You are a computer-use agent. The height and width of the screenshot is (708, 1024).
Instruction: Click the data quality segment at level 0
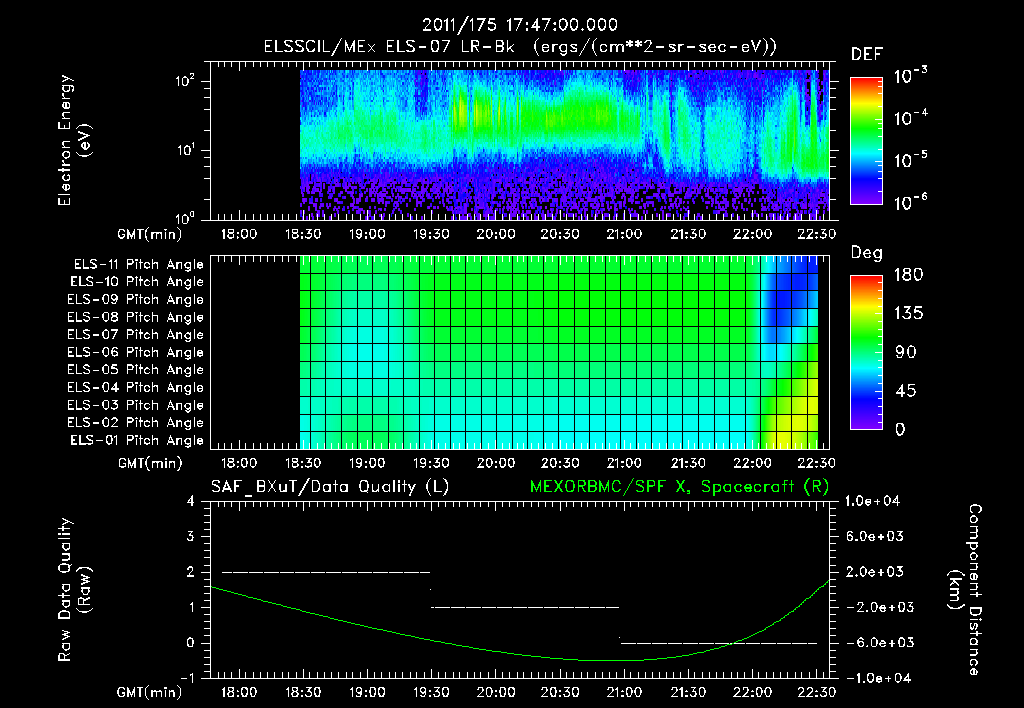click(719, 643)
